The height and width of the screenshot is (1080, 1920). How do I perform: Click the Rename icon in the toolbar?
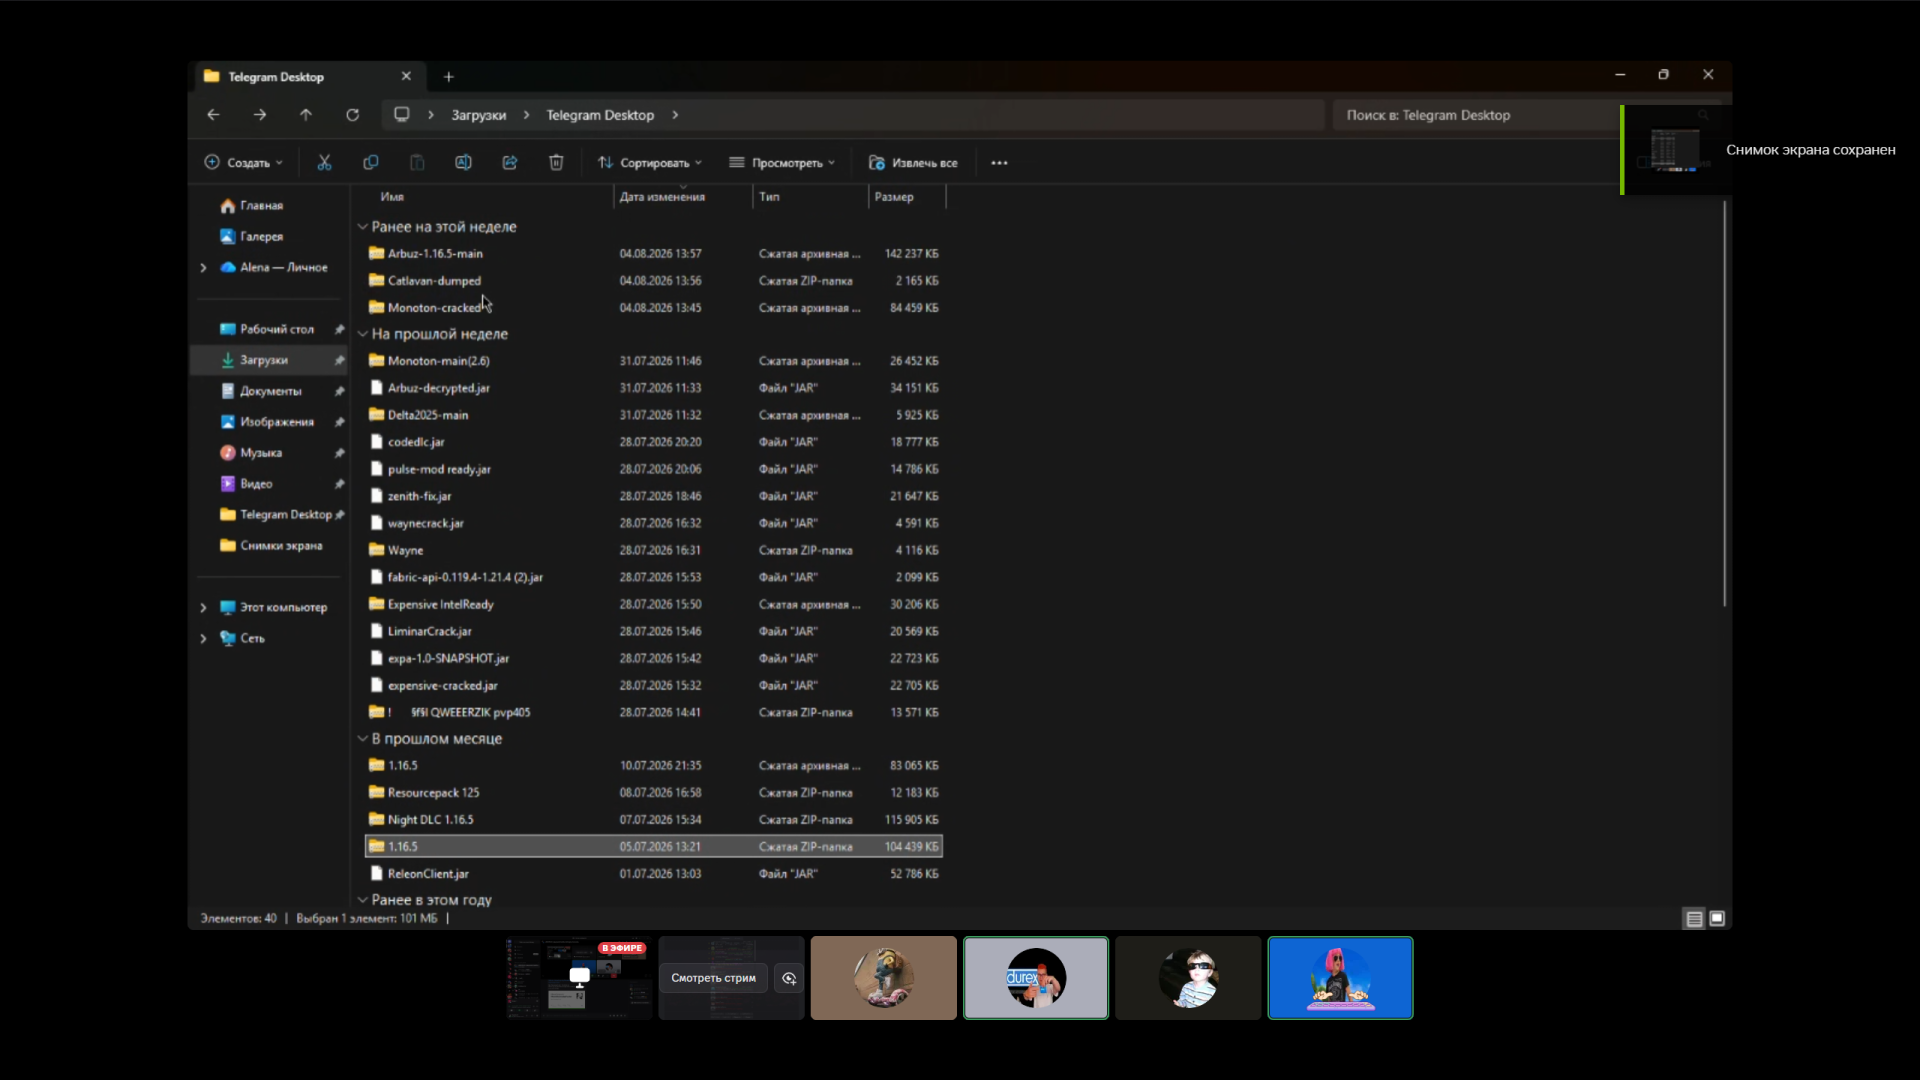click(463, 162)
